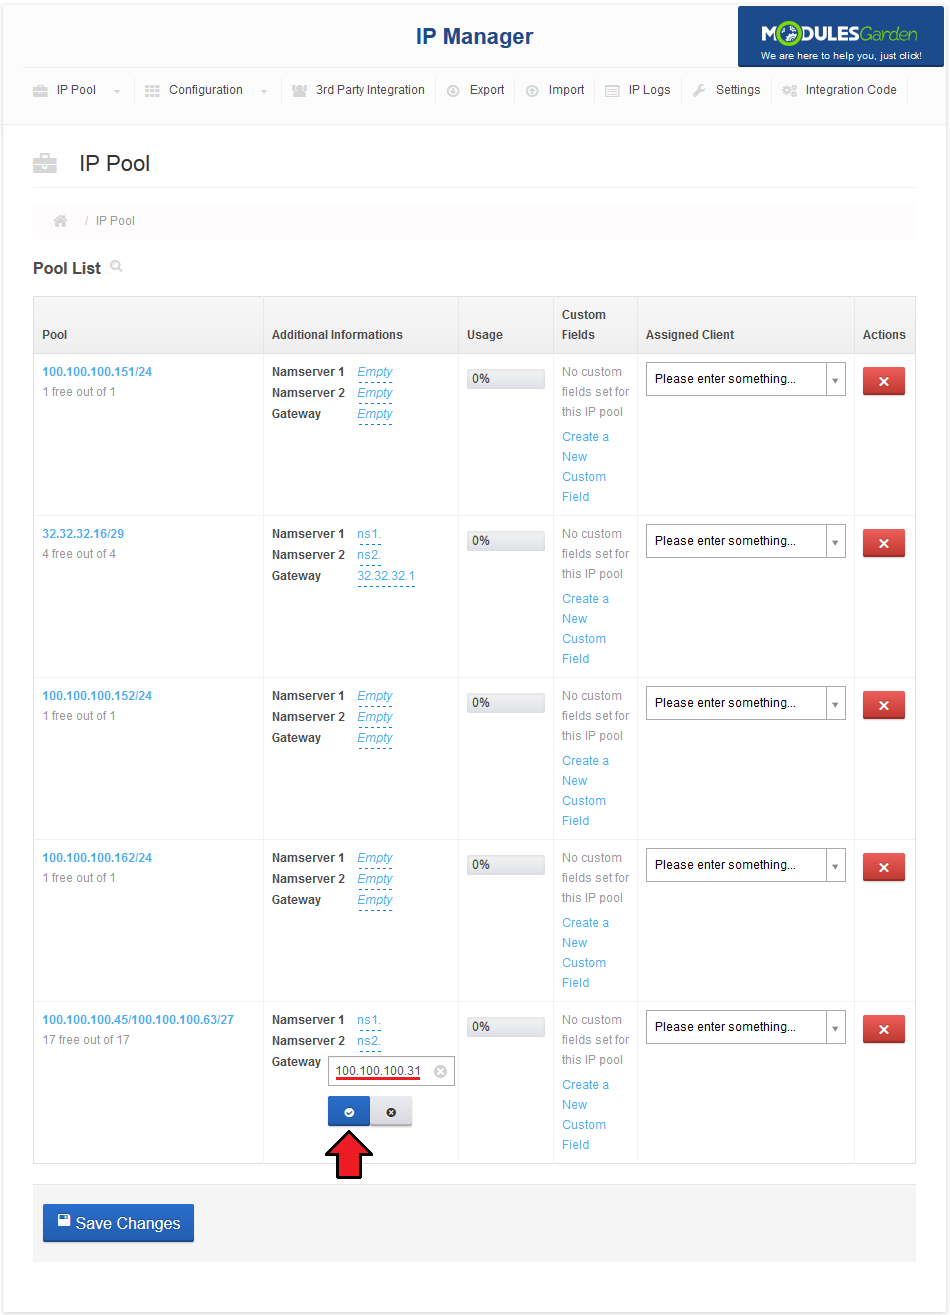The height and width of the screenshot is (1315, 950).
Task: Open pool 32.32.32.16/29
Action: click(x=83, y=534)
